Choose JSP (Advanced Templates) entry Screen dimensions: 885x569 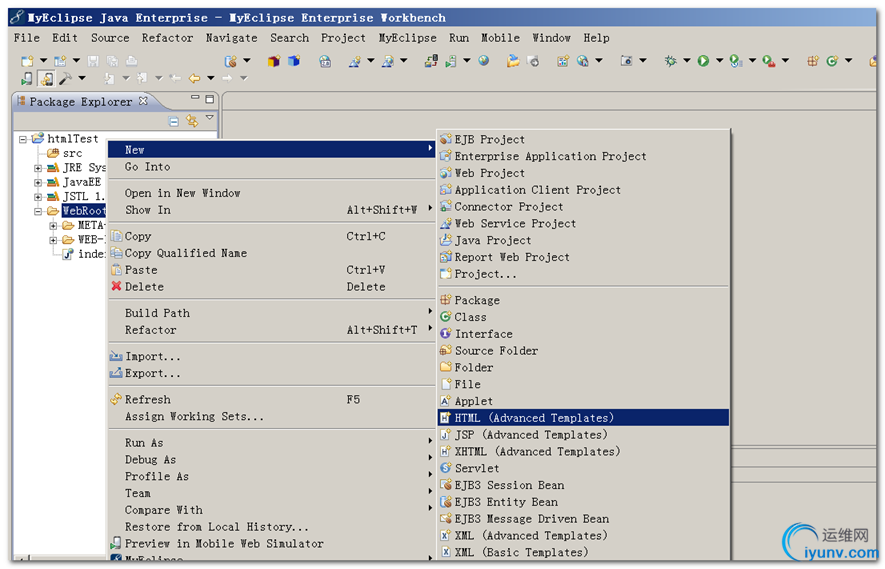click(x=530, y=435)
